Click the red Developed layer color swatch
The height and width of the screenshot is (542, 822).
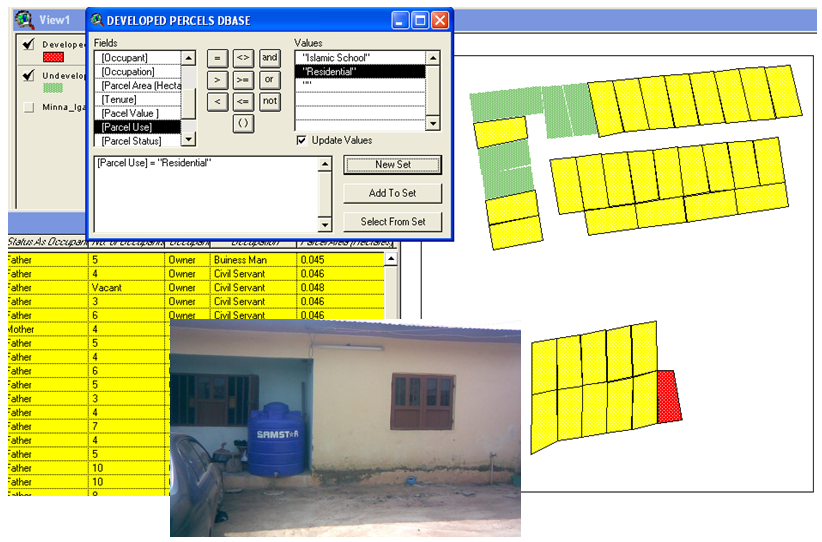(53, 57)
